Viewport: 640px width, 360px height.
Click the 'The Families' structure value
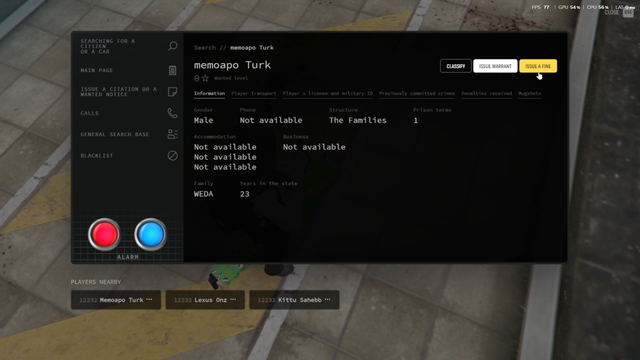(358, 120)
